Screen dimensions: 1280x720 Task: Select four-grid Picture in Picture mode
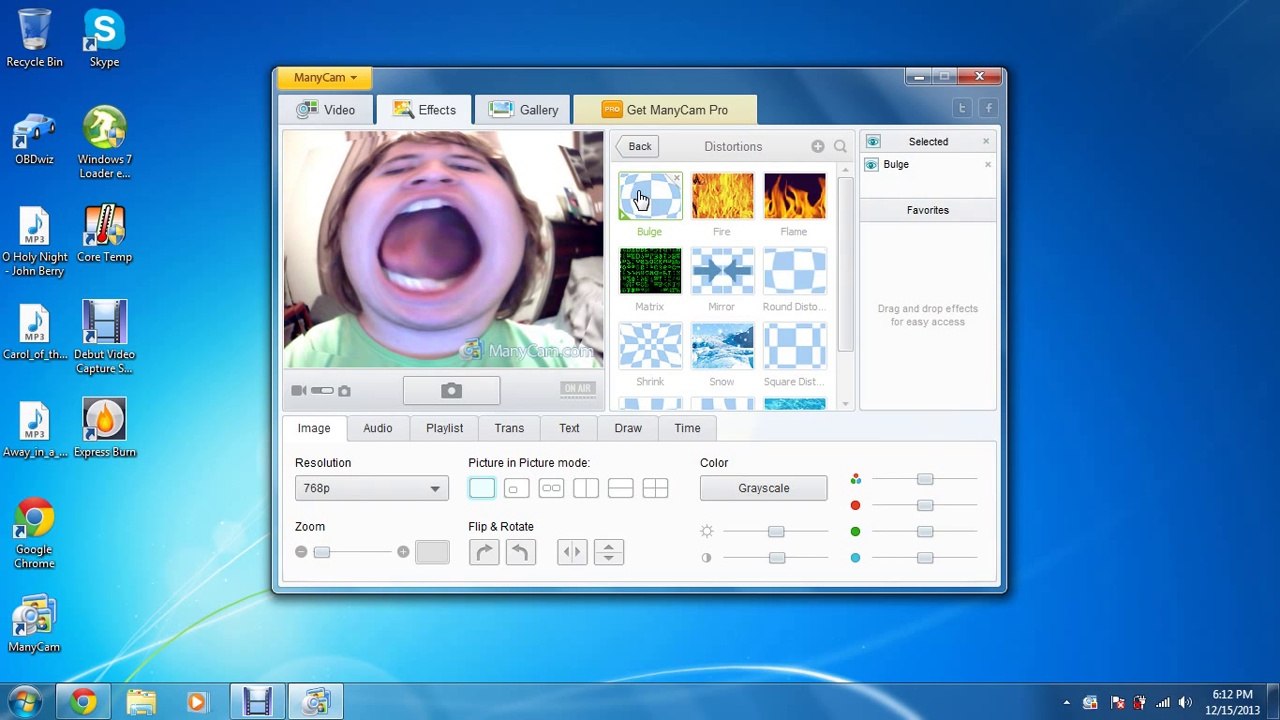[655, 488]
